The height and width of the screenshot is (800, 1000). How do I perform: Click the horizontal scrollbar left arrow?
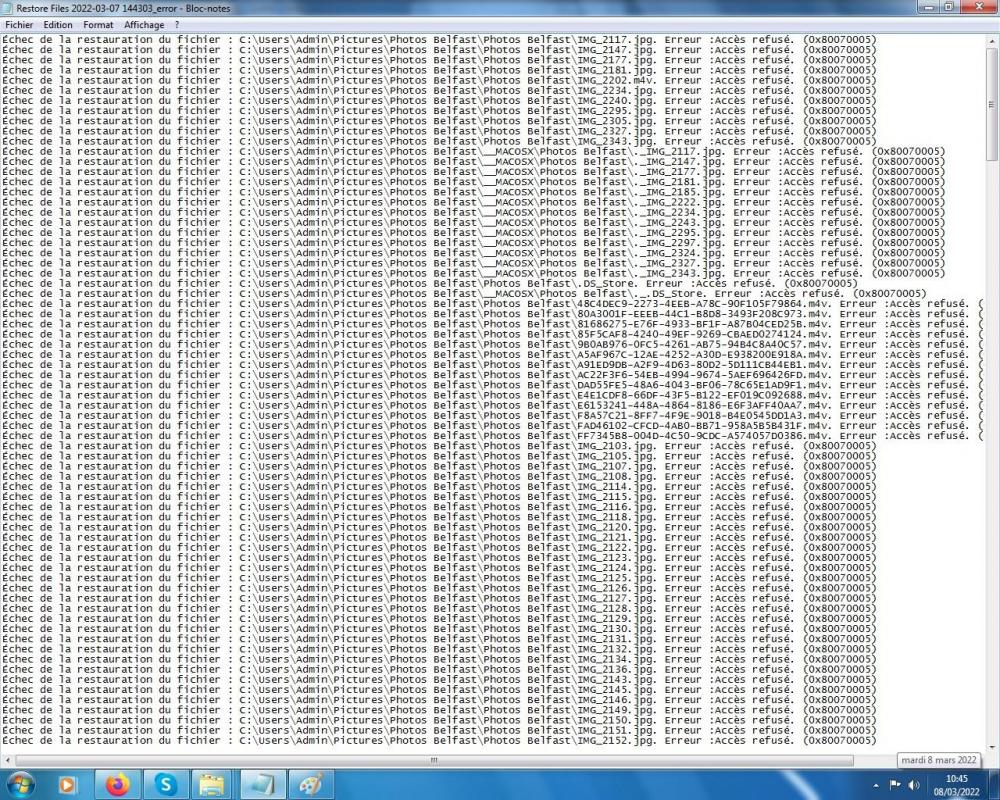point(7,760)
